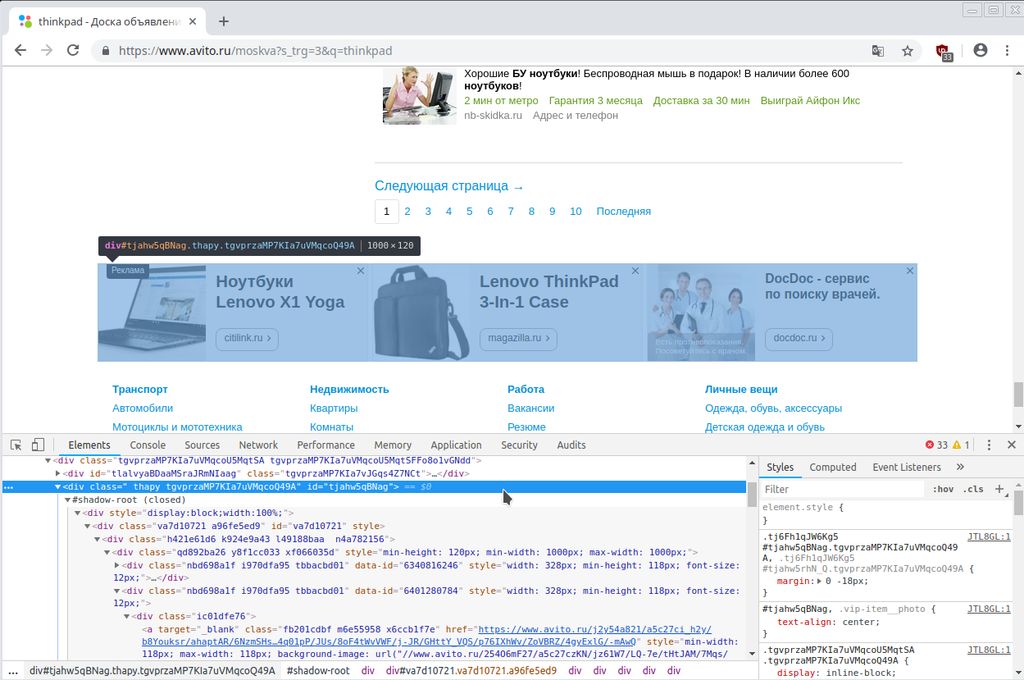
Task: Select the Computed styles tab
Action: tap(833, 467)
